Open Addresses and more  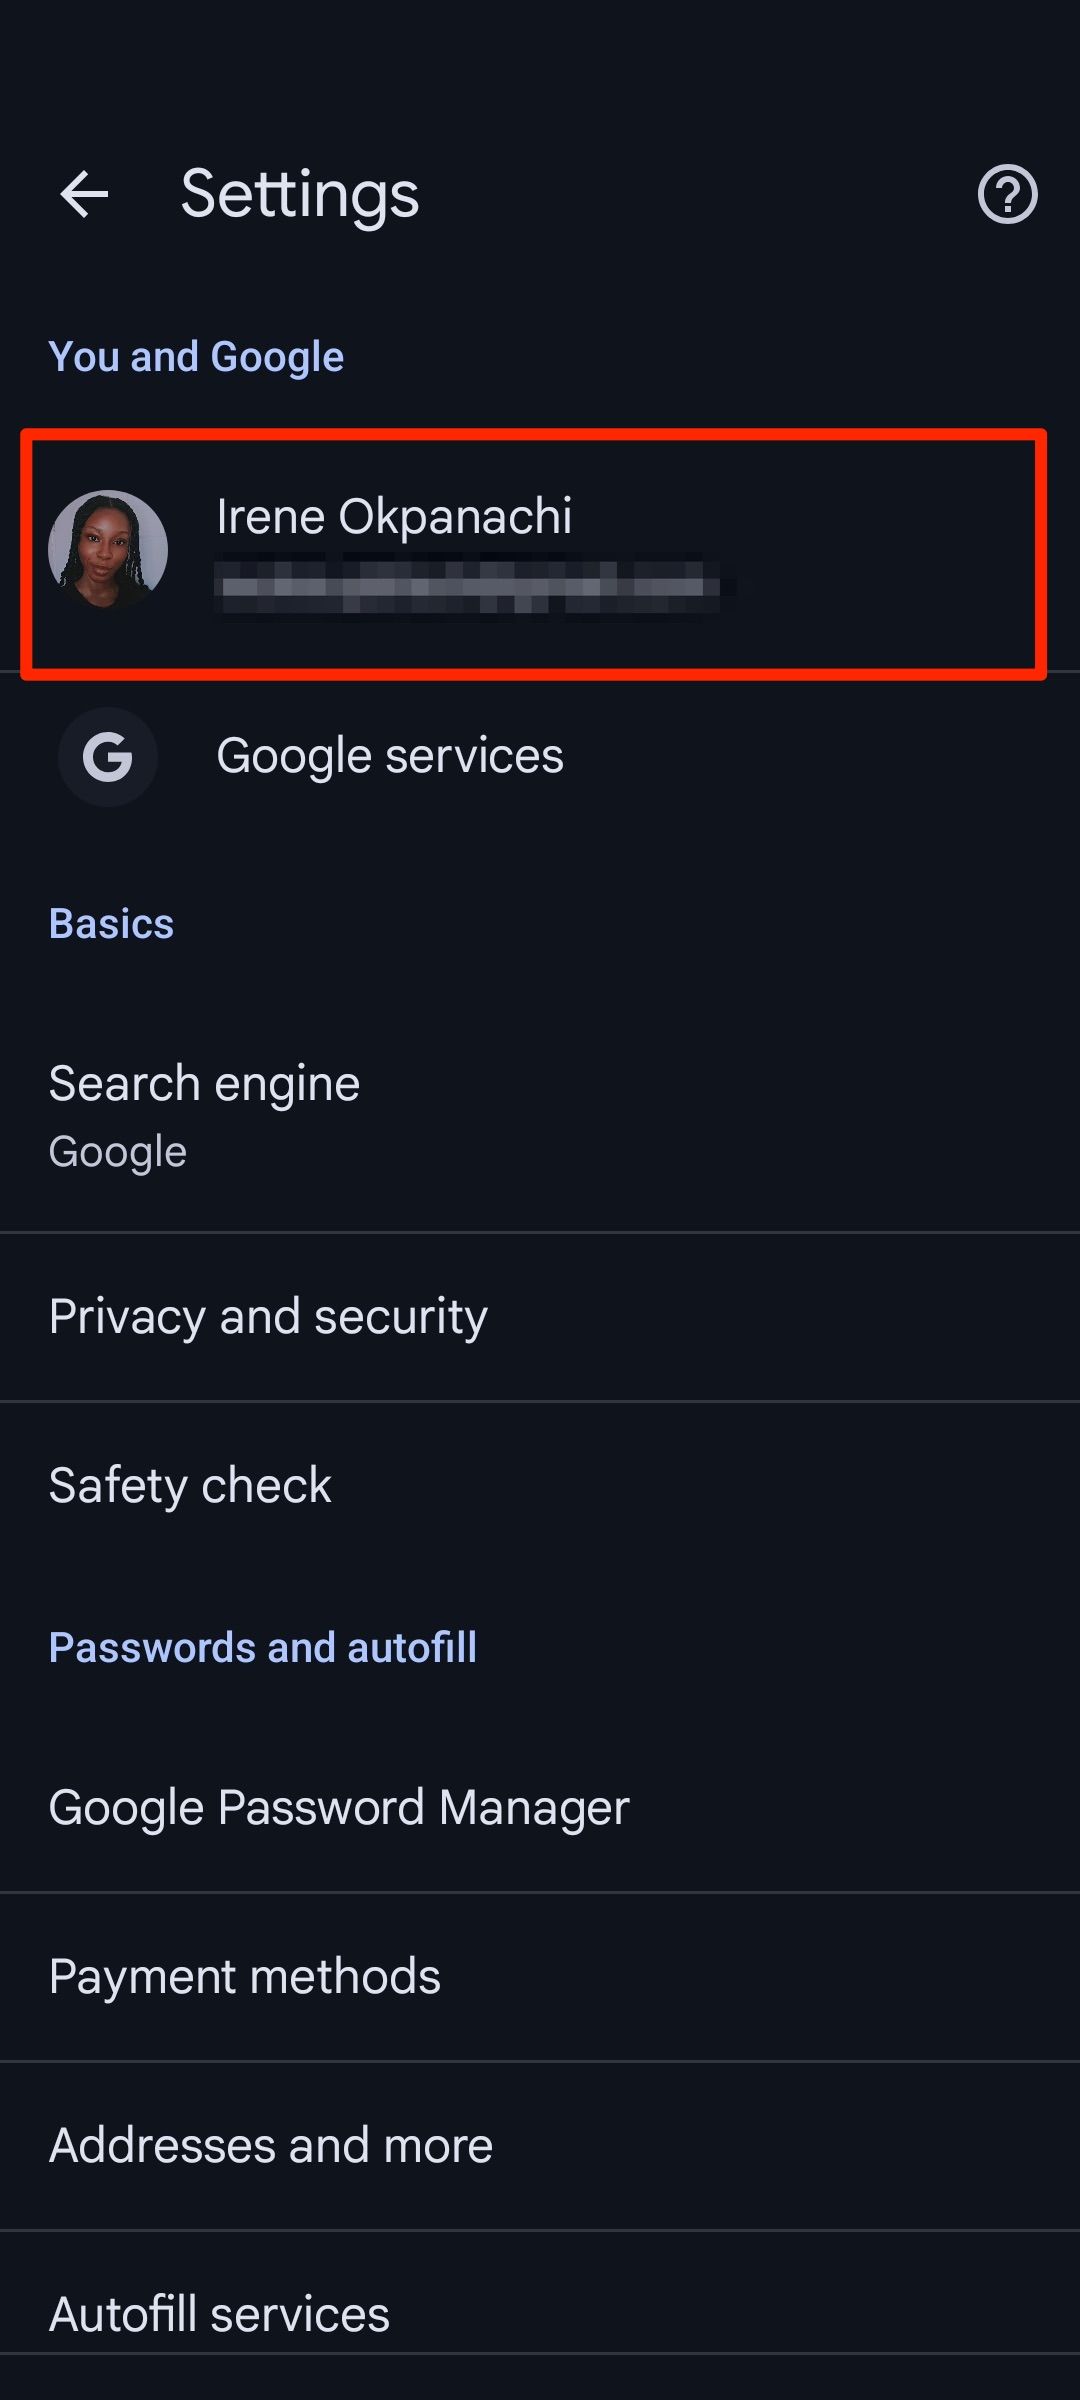[x=271, y=2143]
